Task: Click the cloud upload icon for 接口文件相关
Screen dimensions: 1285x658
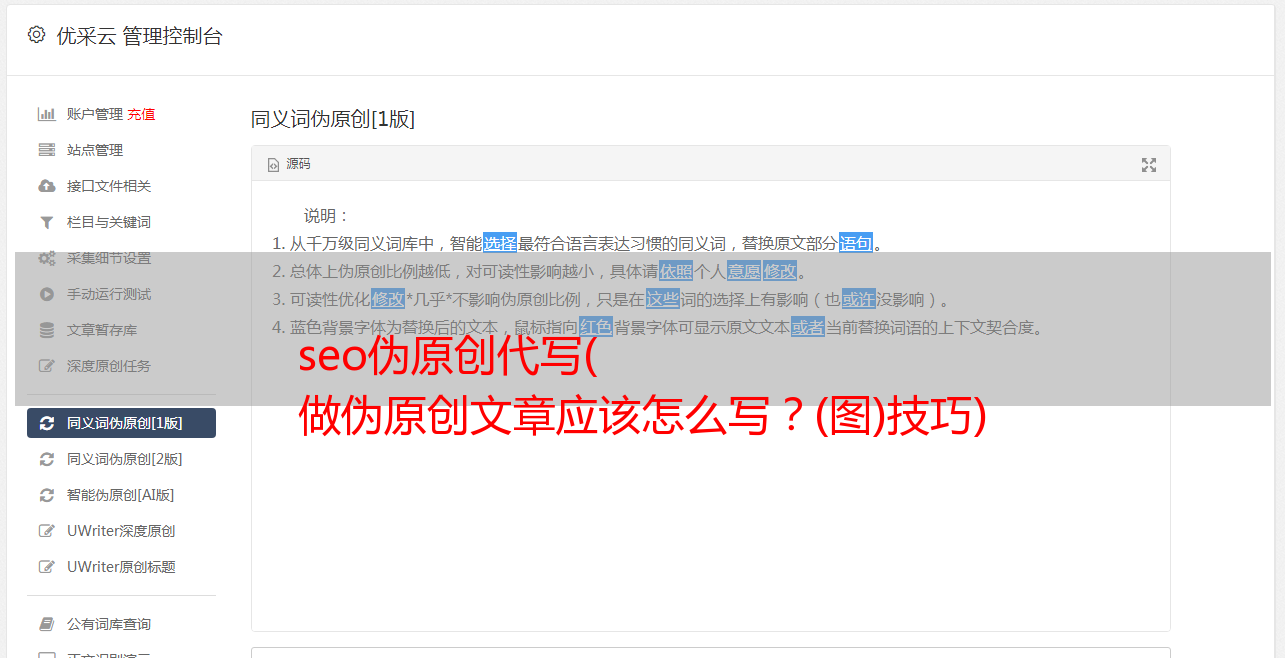Action: click(47, 186)
